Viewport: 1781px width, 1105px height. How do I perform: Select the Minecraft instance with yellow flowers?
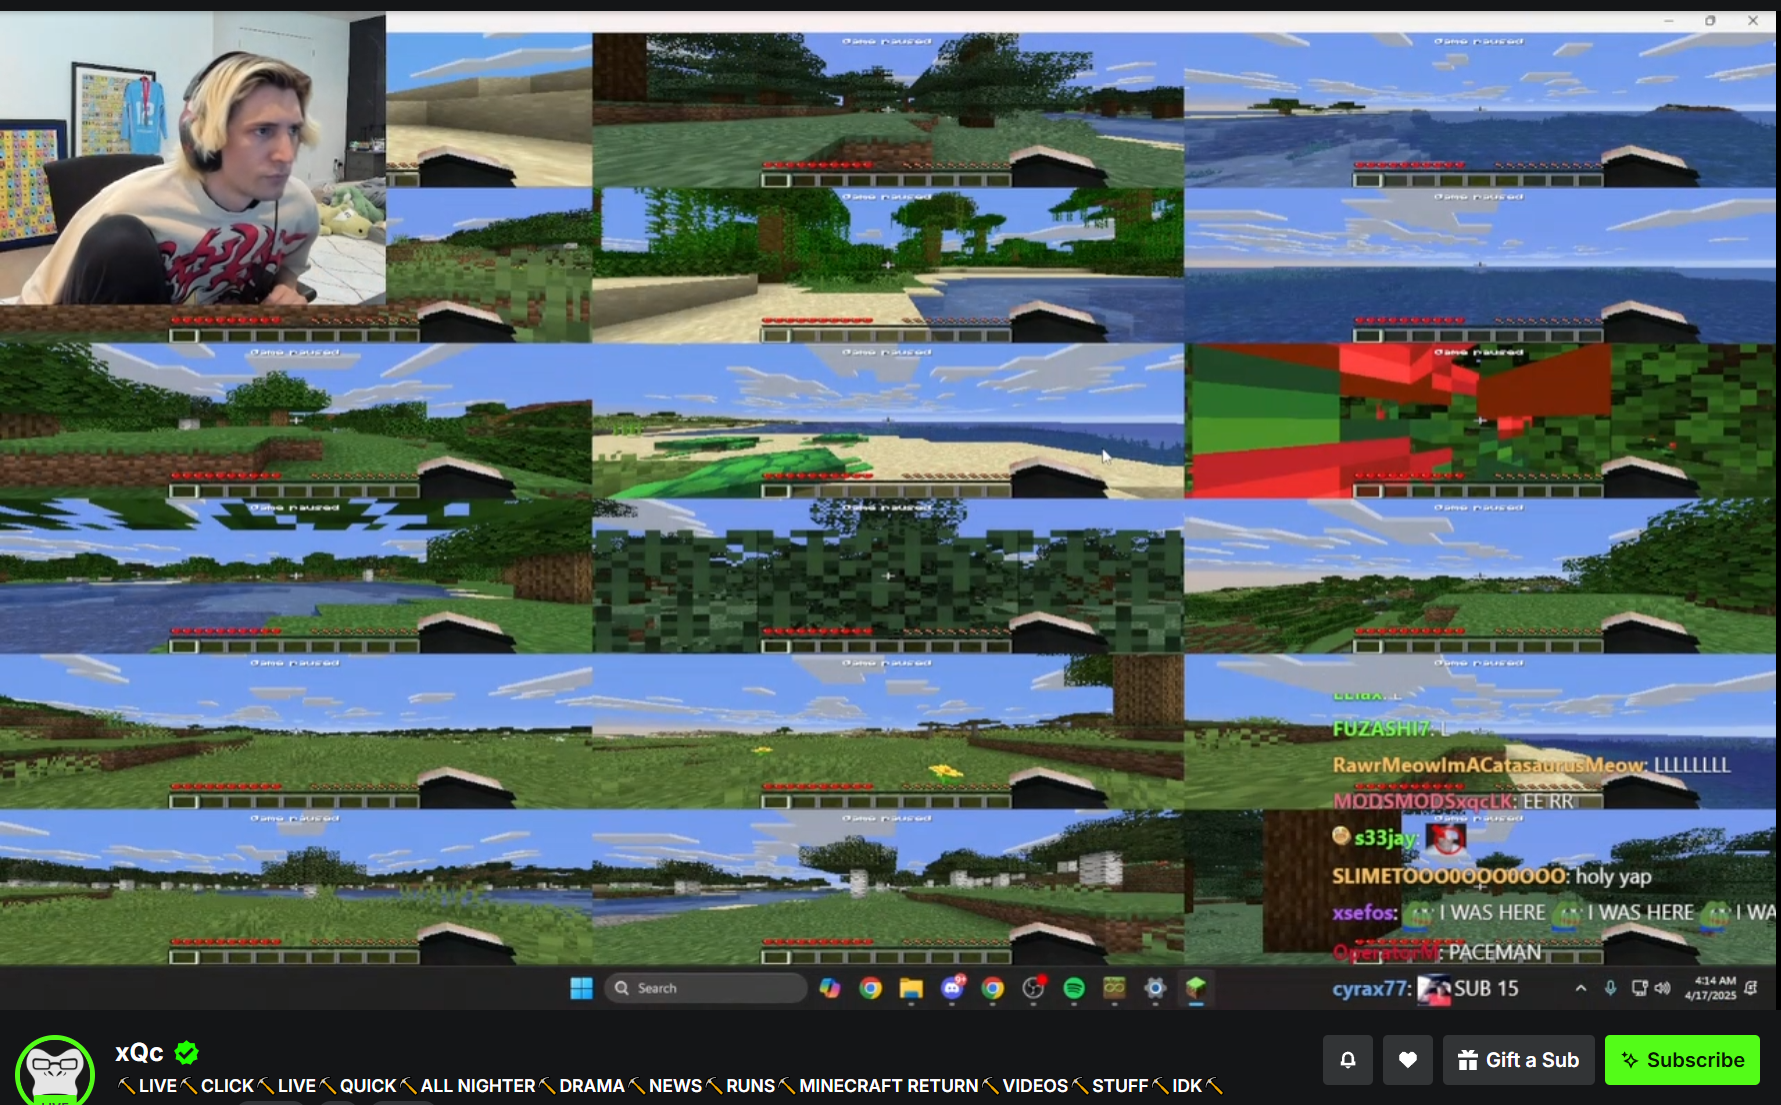888,732
